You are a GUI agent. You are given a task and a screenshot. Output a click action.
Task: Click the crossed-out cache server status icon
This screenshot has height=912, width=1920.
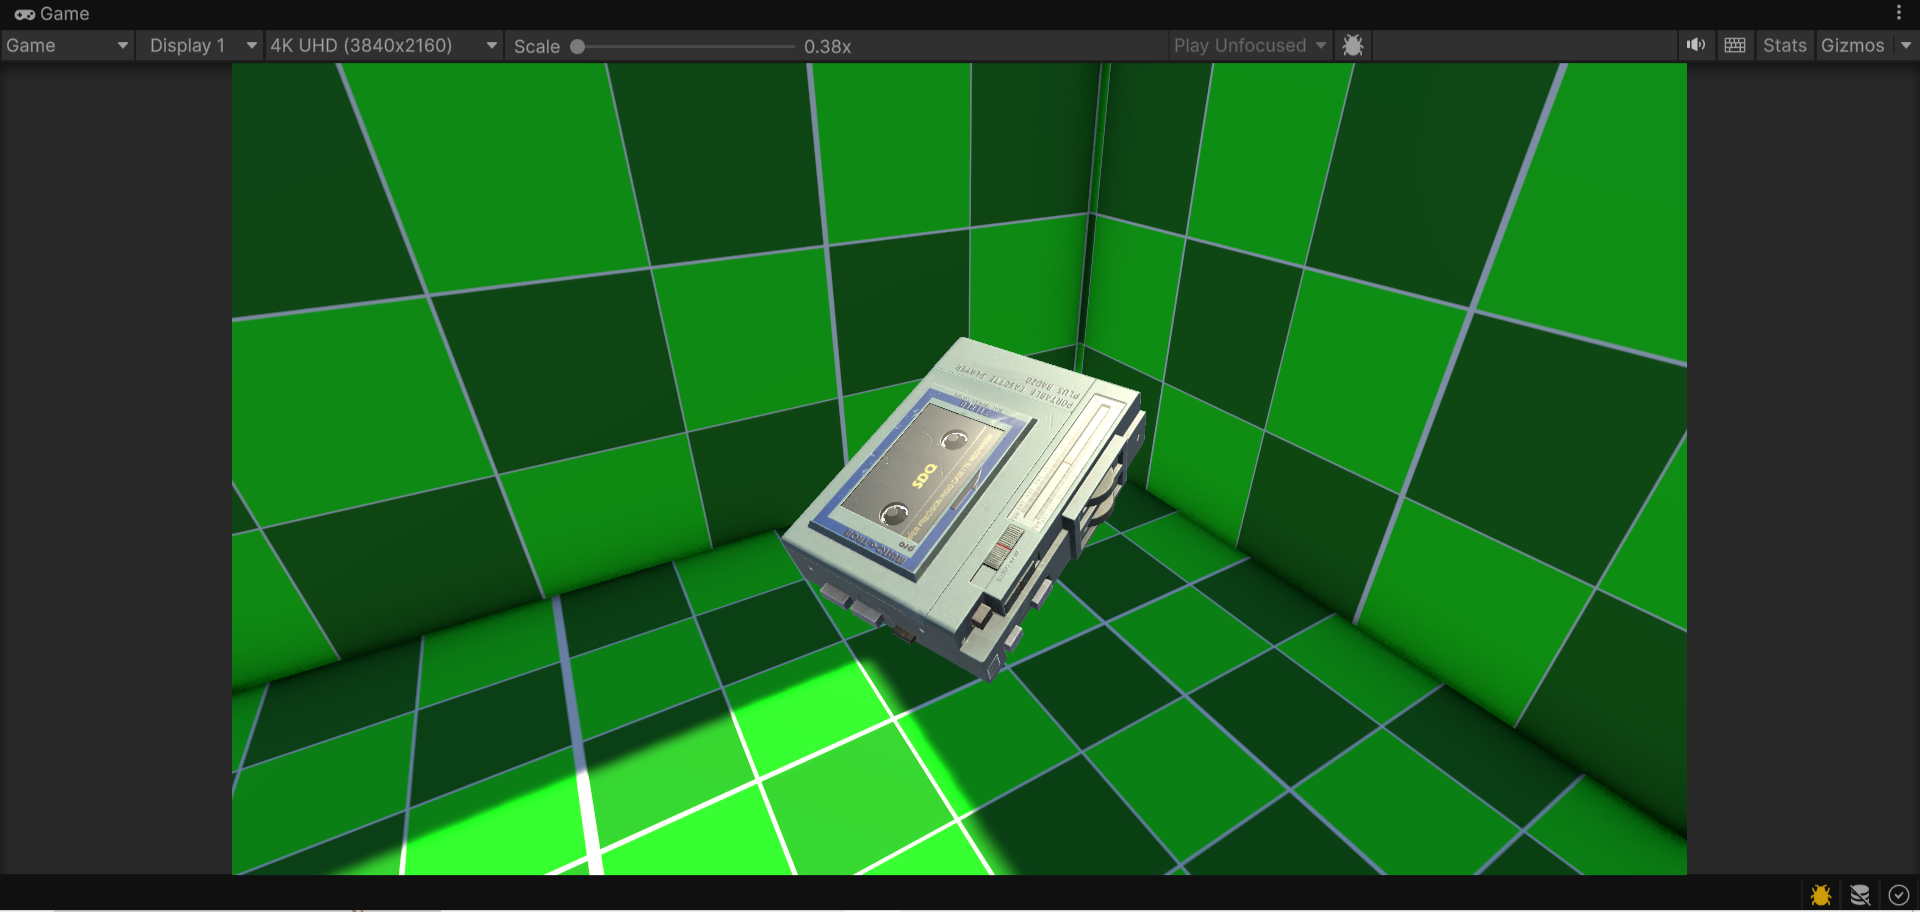coord(1860,895)
